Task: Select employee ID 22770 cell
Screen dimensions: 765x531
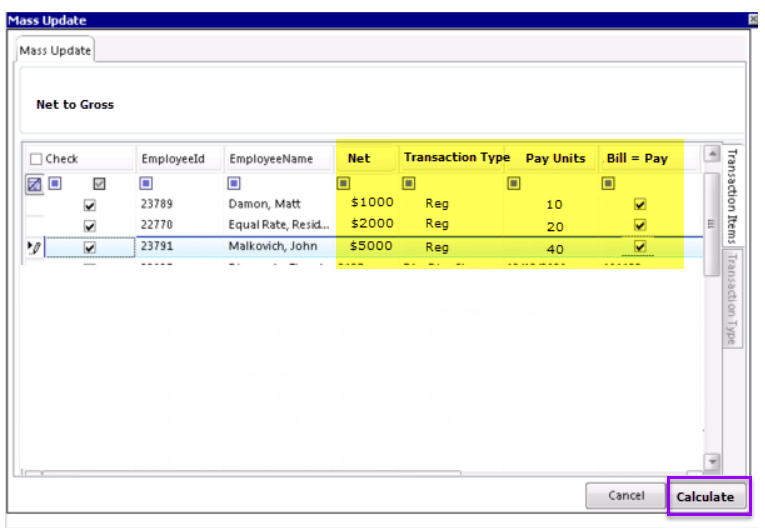Action: point(157,225)
